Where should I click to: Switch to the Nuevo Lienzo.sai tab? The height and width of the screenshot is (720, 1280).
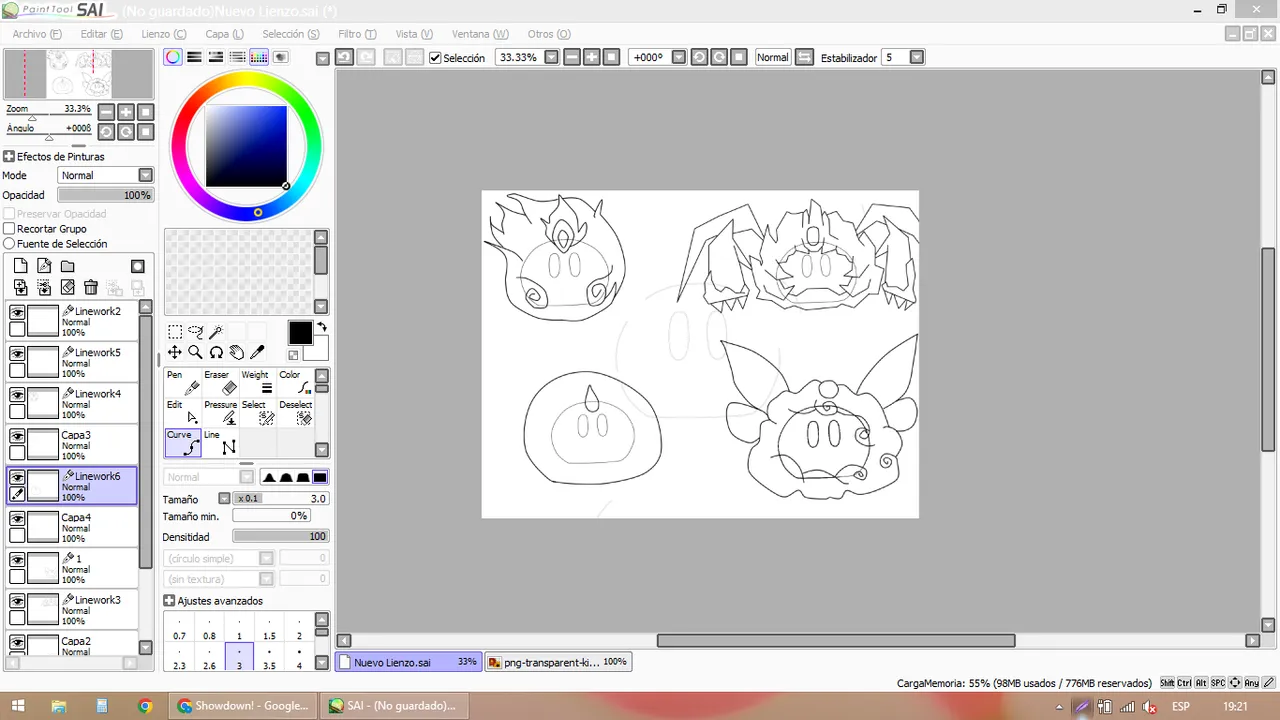408,662
